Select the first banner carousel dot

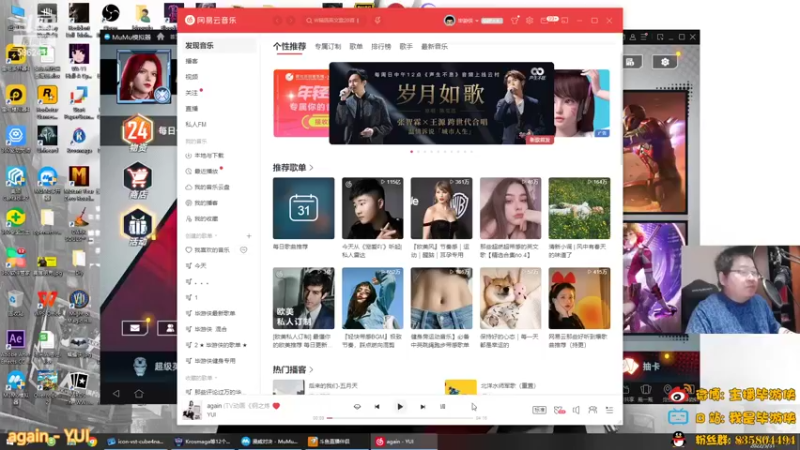(x=412, y=152)
